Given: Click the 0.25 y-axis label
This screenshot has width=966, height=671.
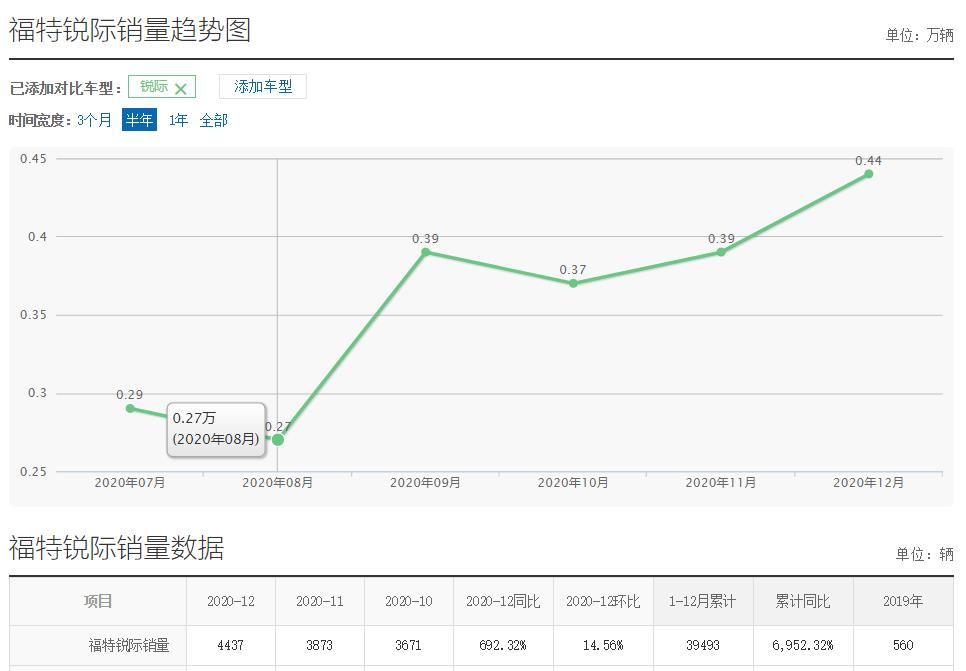Looking at the screenshot, I should click(x=33, y=472).
